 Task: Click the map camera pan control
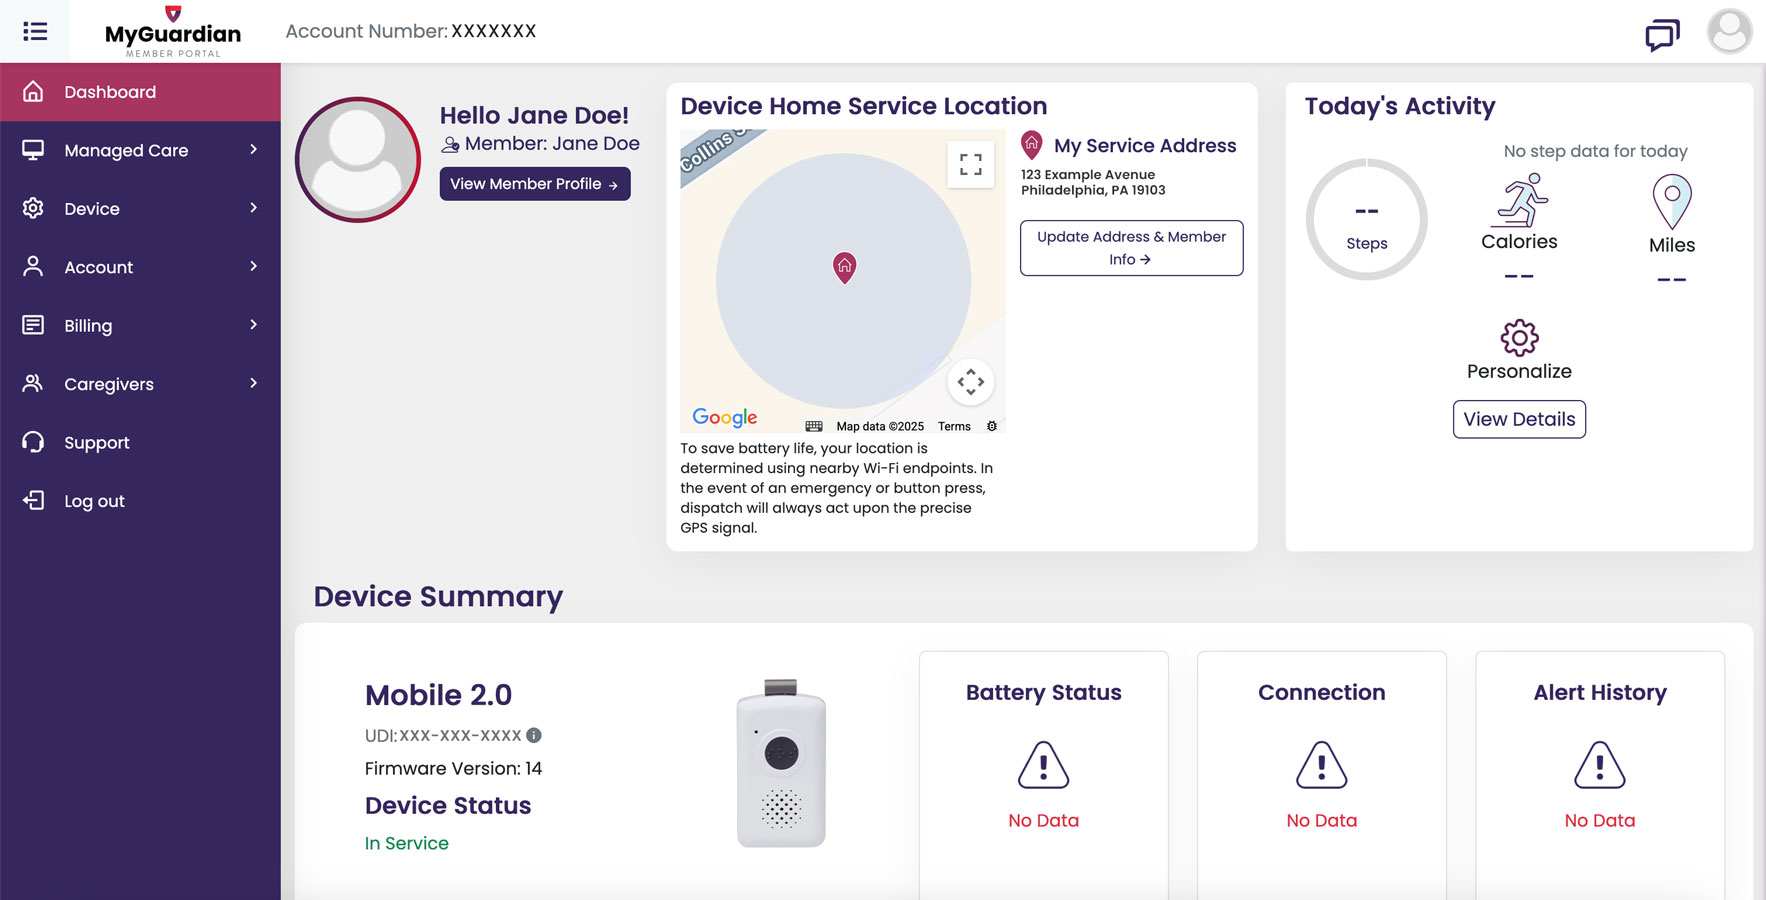click(x=970, y=382)
